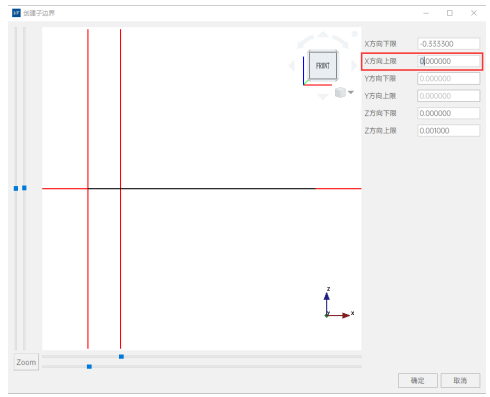Viewport: 490px width, 397px height.
Task: Rotate view down with triangle below view cube
Action: click(x=323, y=96)
